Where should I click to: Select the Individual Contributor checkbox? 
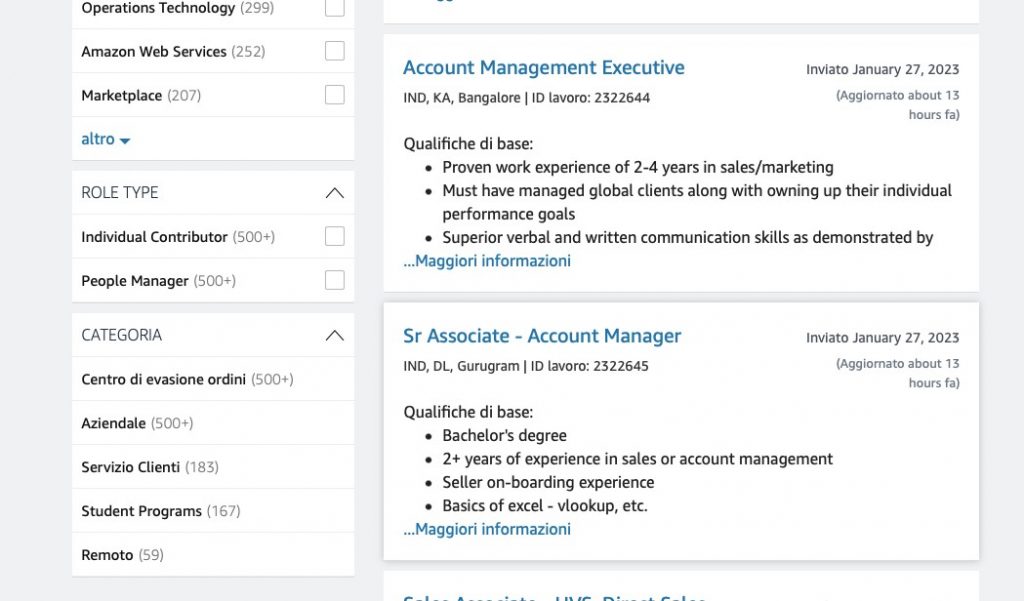(x=335, y=237)
